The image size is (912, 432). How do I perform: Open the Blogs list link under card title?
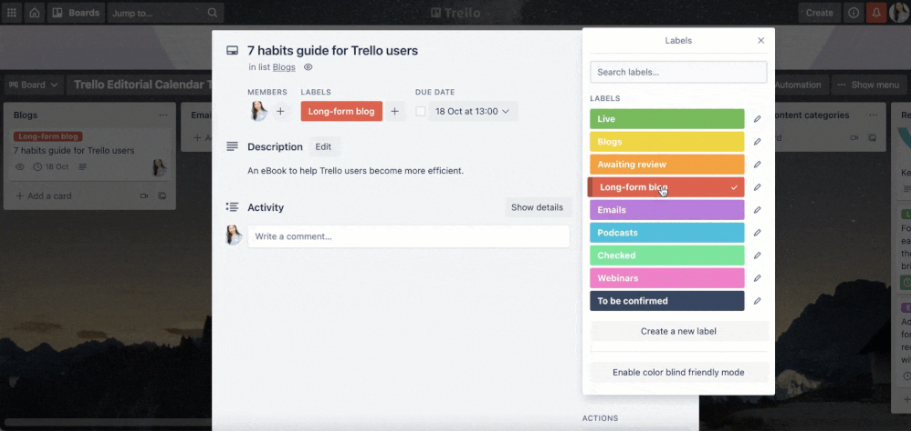pyautogui.click(x=284, y=67)
